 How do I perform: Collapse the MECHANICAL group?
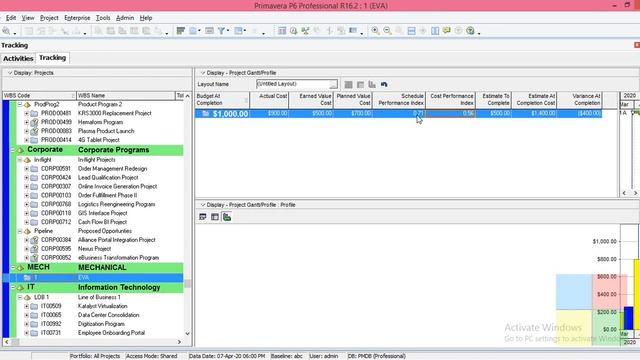13,268
